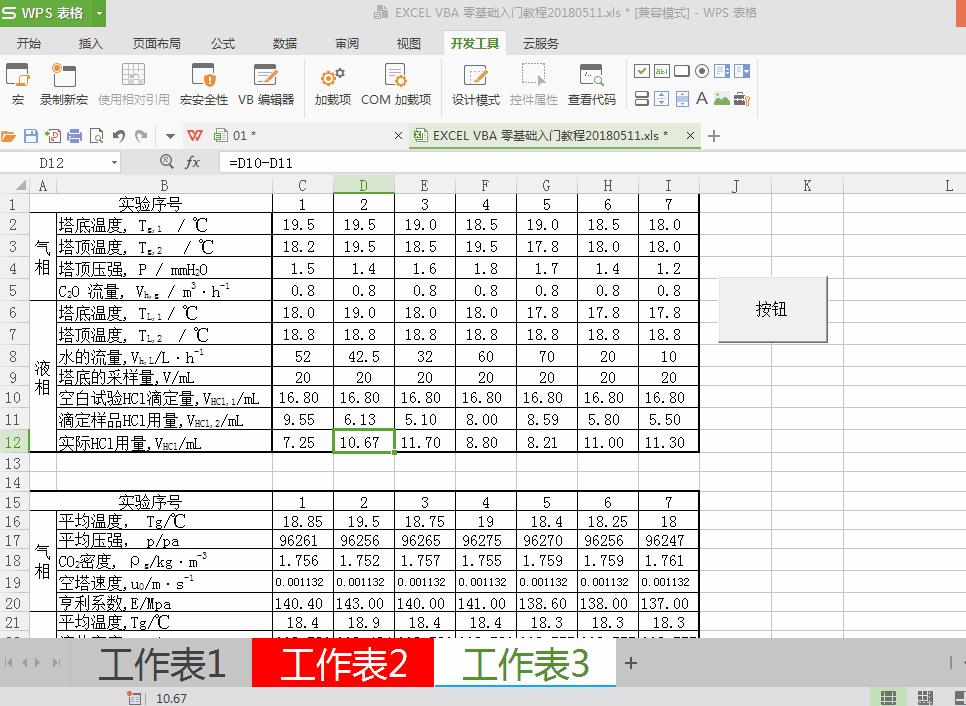Click the 按钮 button in the worksheet

pyautogui.click(x=771, y=309)
